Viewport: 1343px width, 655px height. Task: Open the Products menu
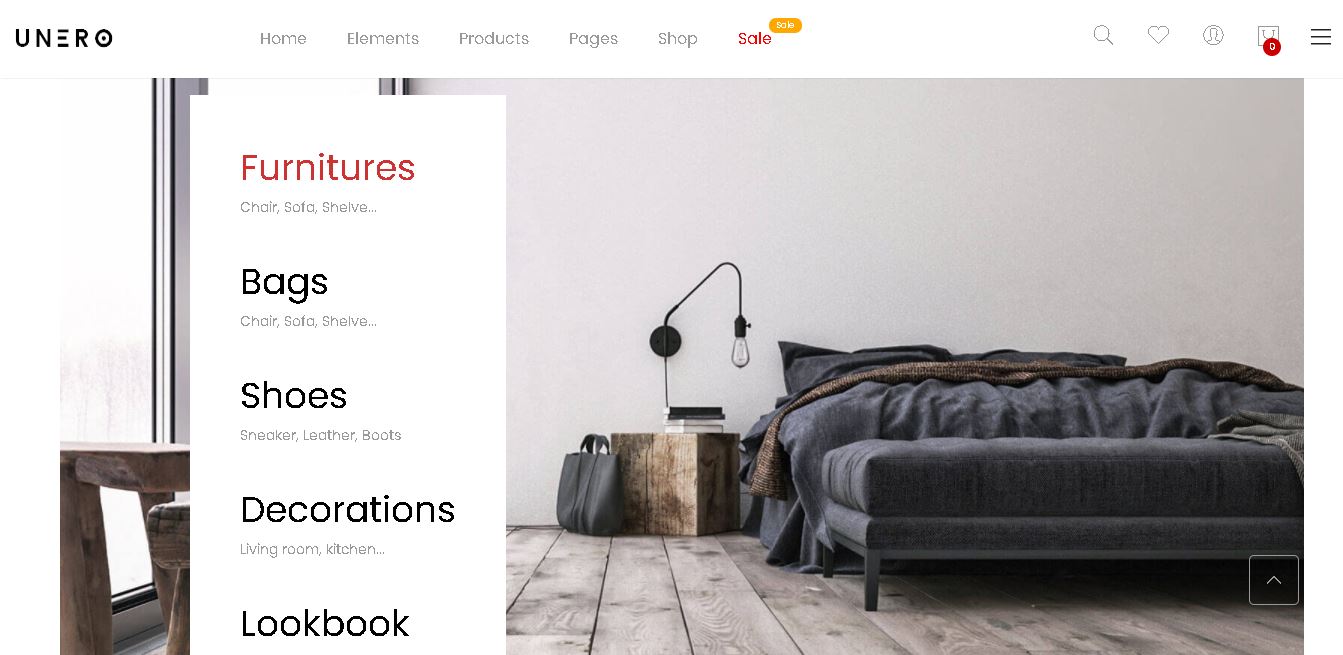point(494,38)
